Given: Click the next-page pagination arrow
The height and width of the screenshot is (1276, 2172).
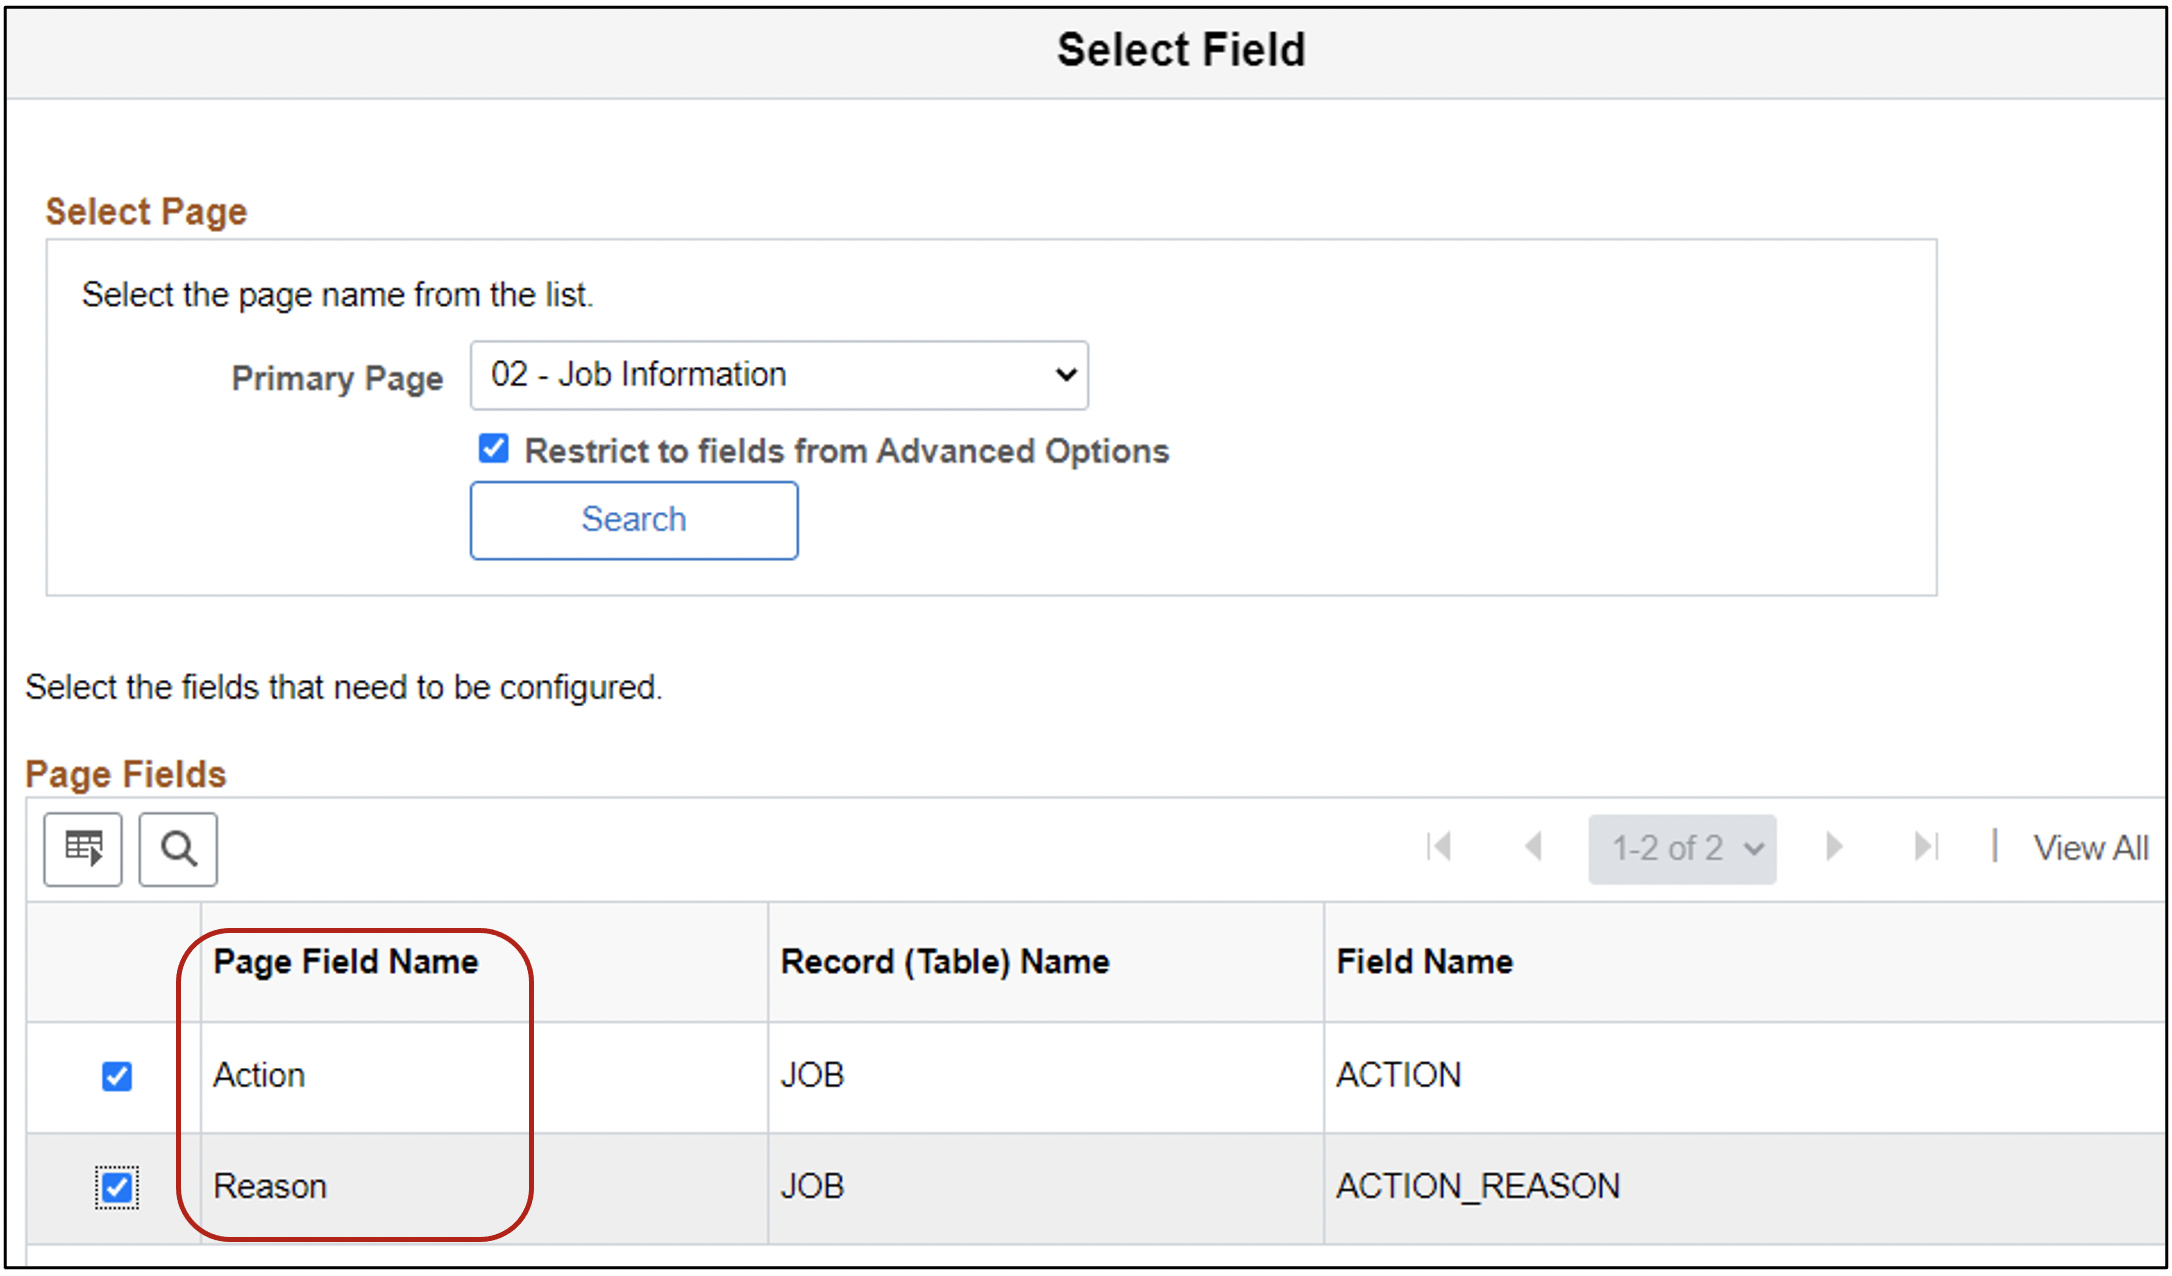Looking at the screenshot, I should point(1834,847).
